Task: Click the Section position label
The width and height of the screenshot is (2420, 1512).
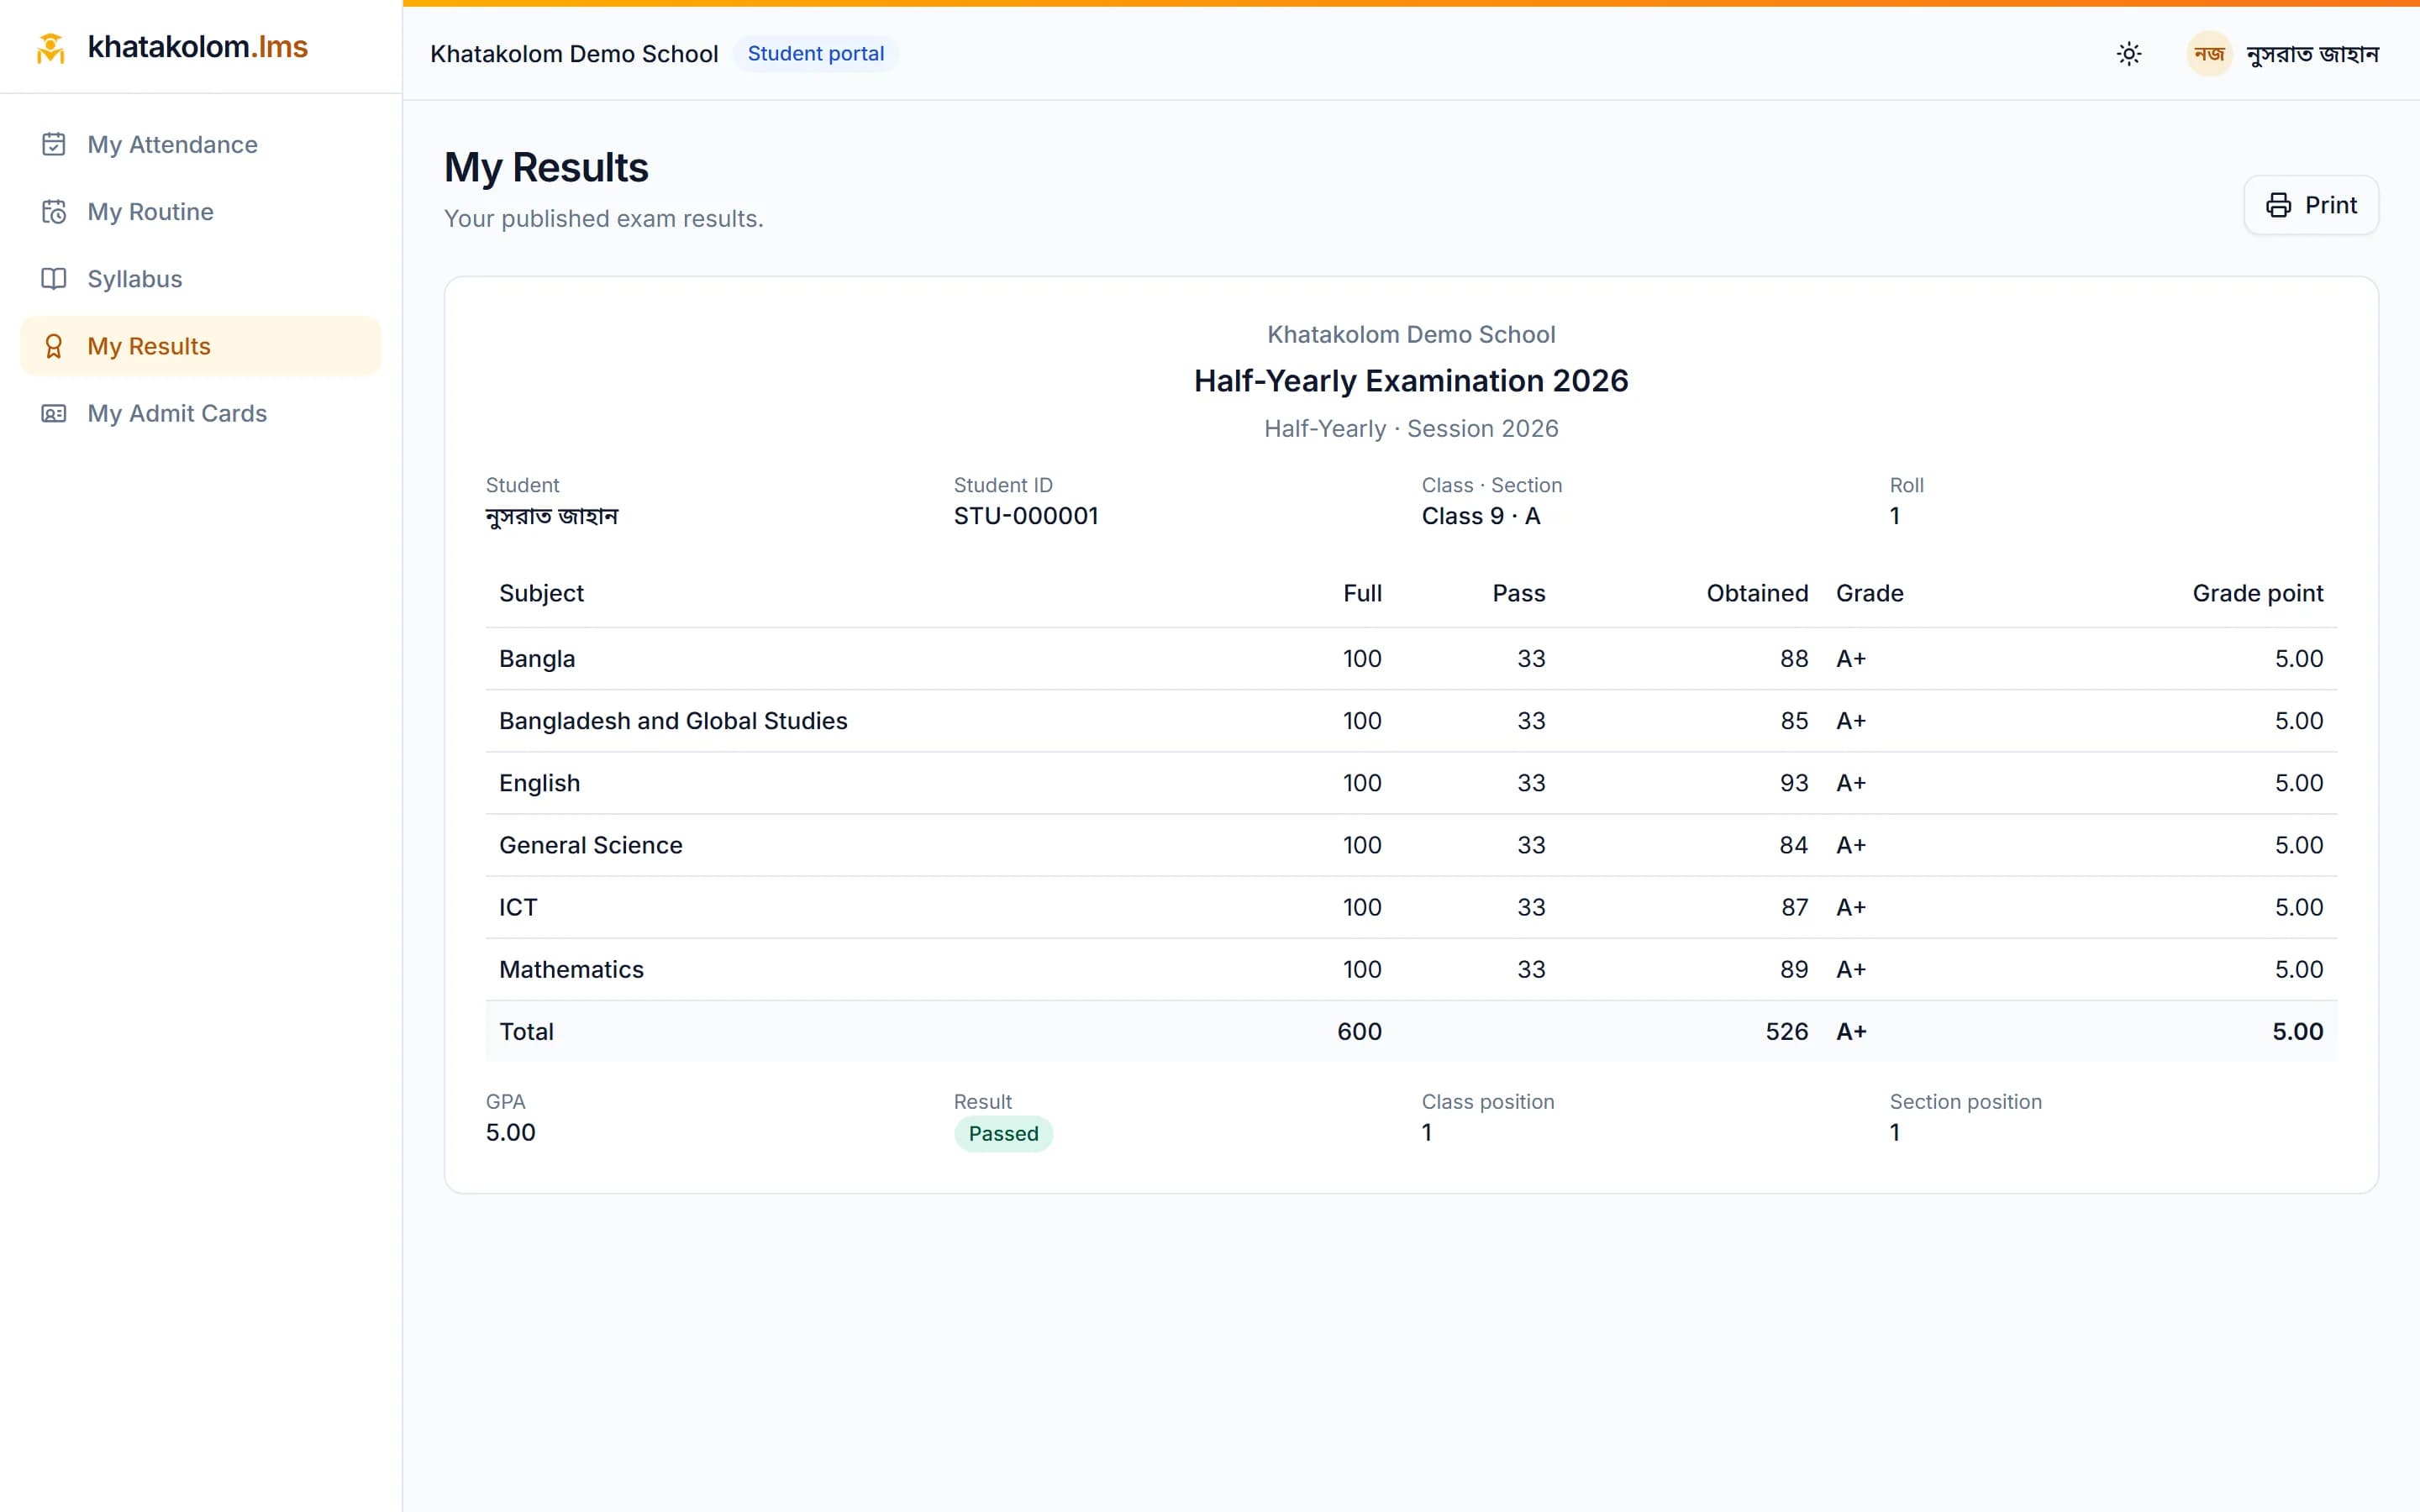Action: point(1965,1102)
